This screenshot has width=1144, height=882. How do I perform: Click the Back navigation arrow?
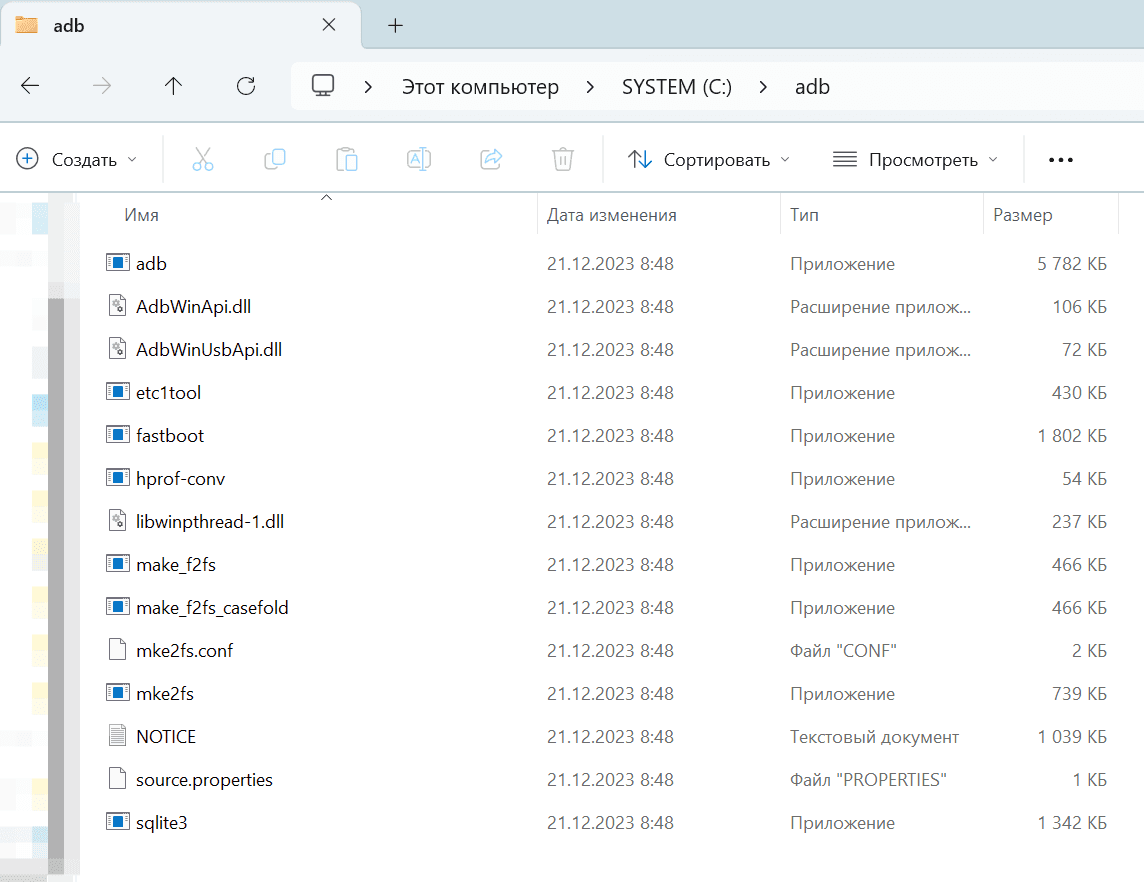click(30, 86)
